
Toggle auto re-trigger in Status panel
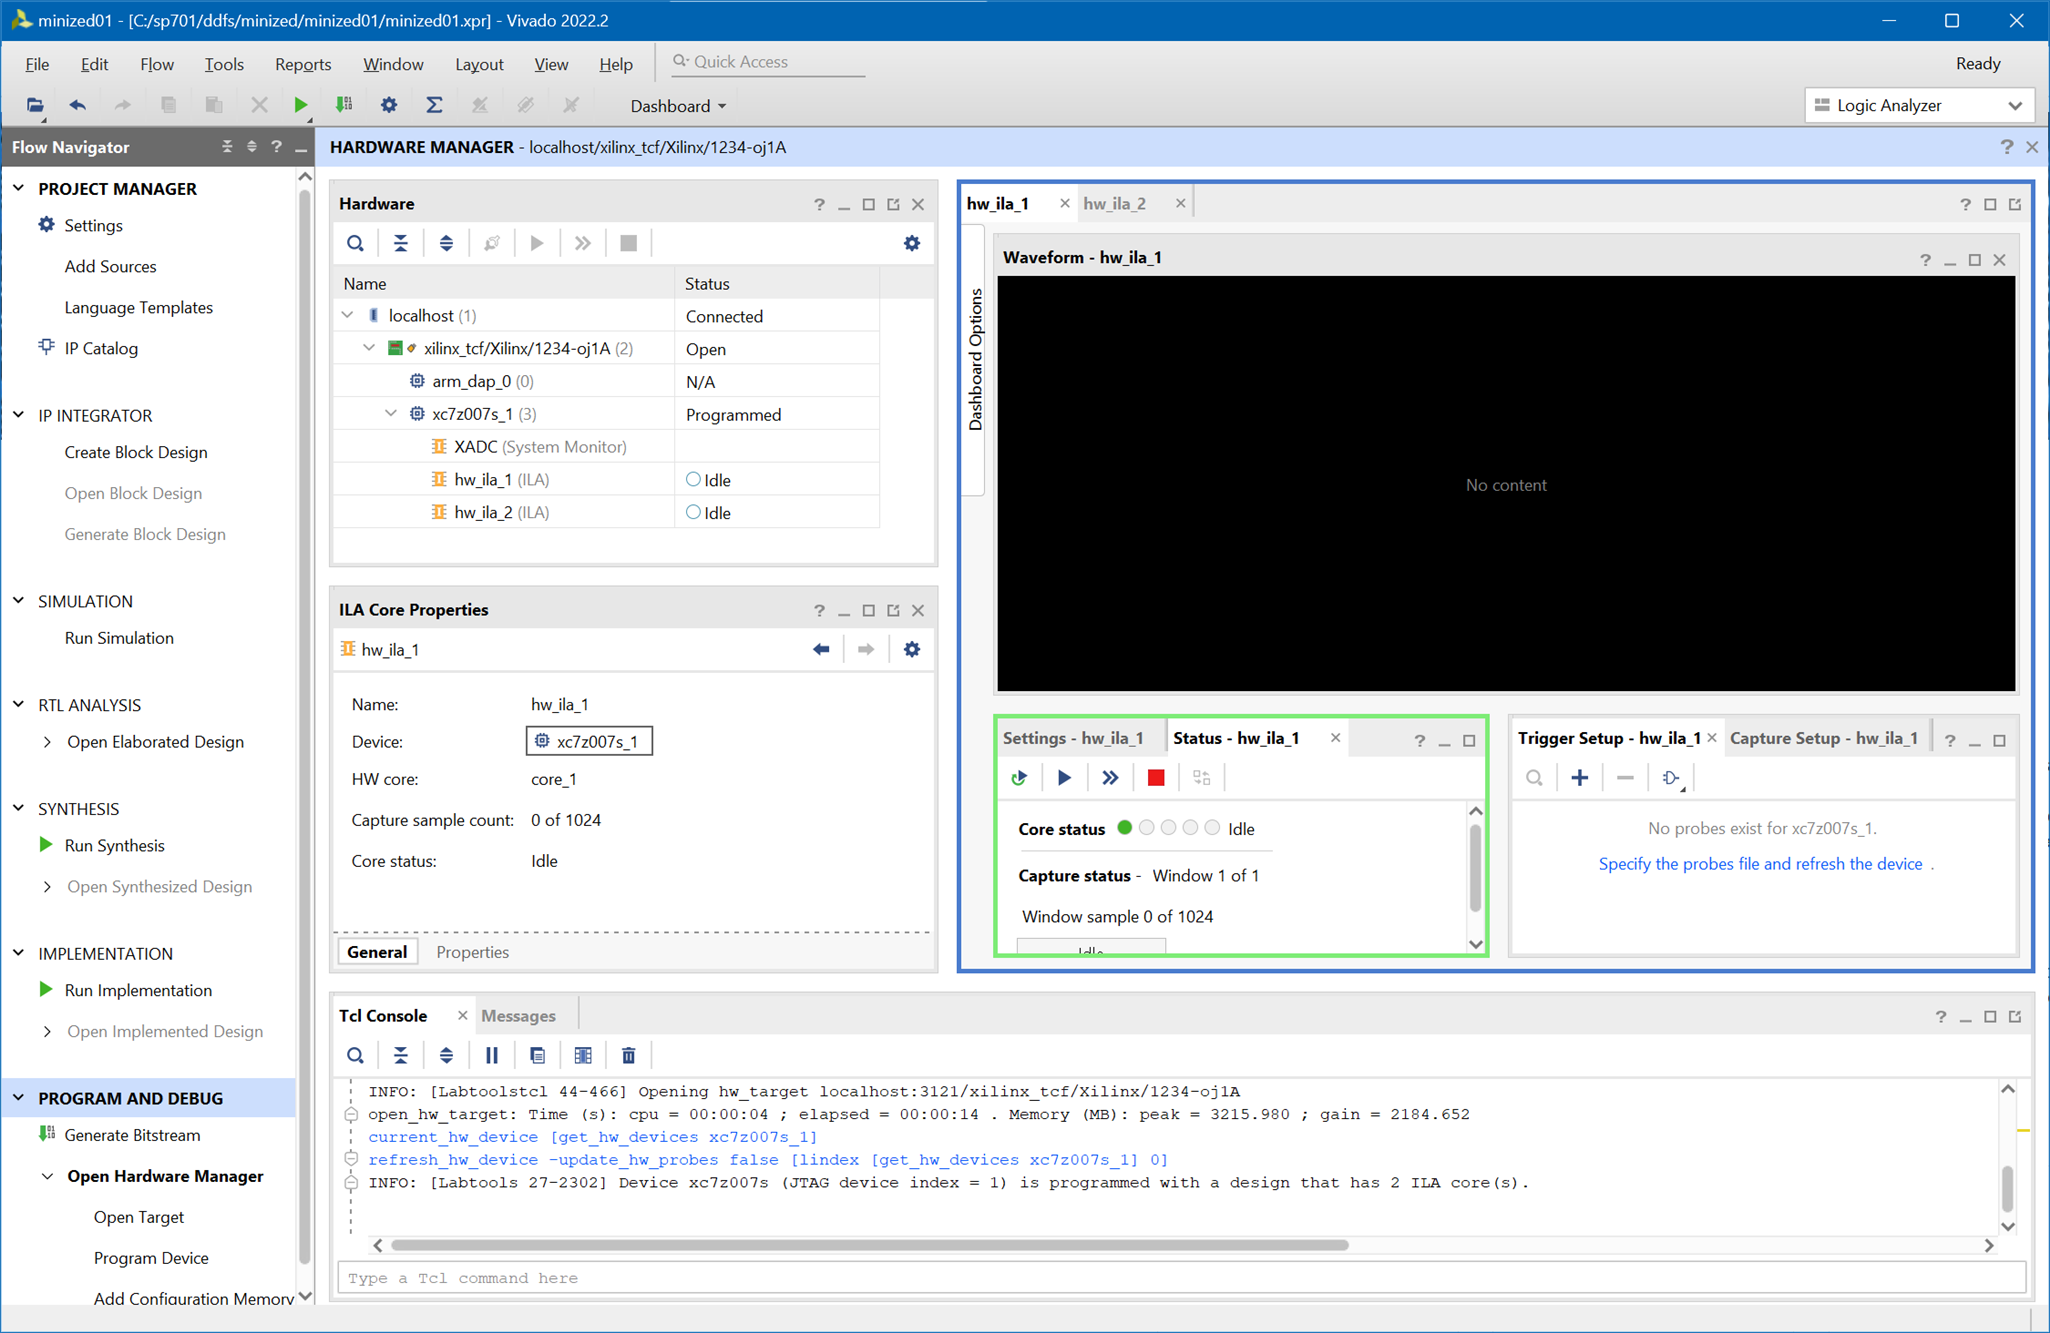click(x=1019, y=778)
